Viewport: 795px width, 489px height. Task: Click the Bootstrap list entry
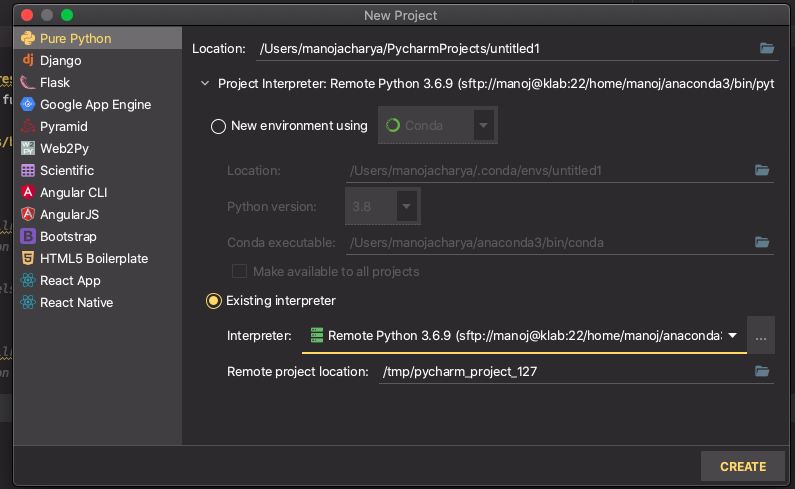click(97, 236)
